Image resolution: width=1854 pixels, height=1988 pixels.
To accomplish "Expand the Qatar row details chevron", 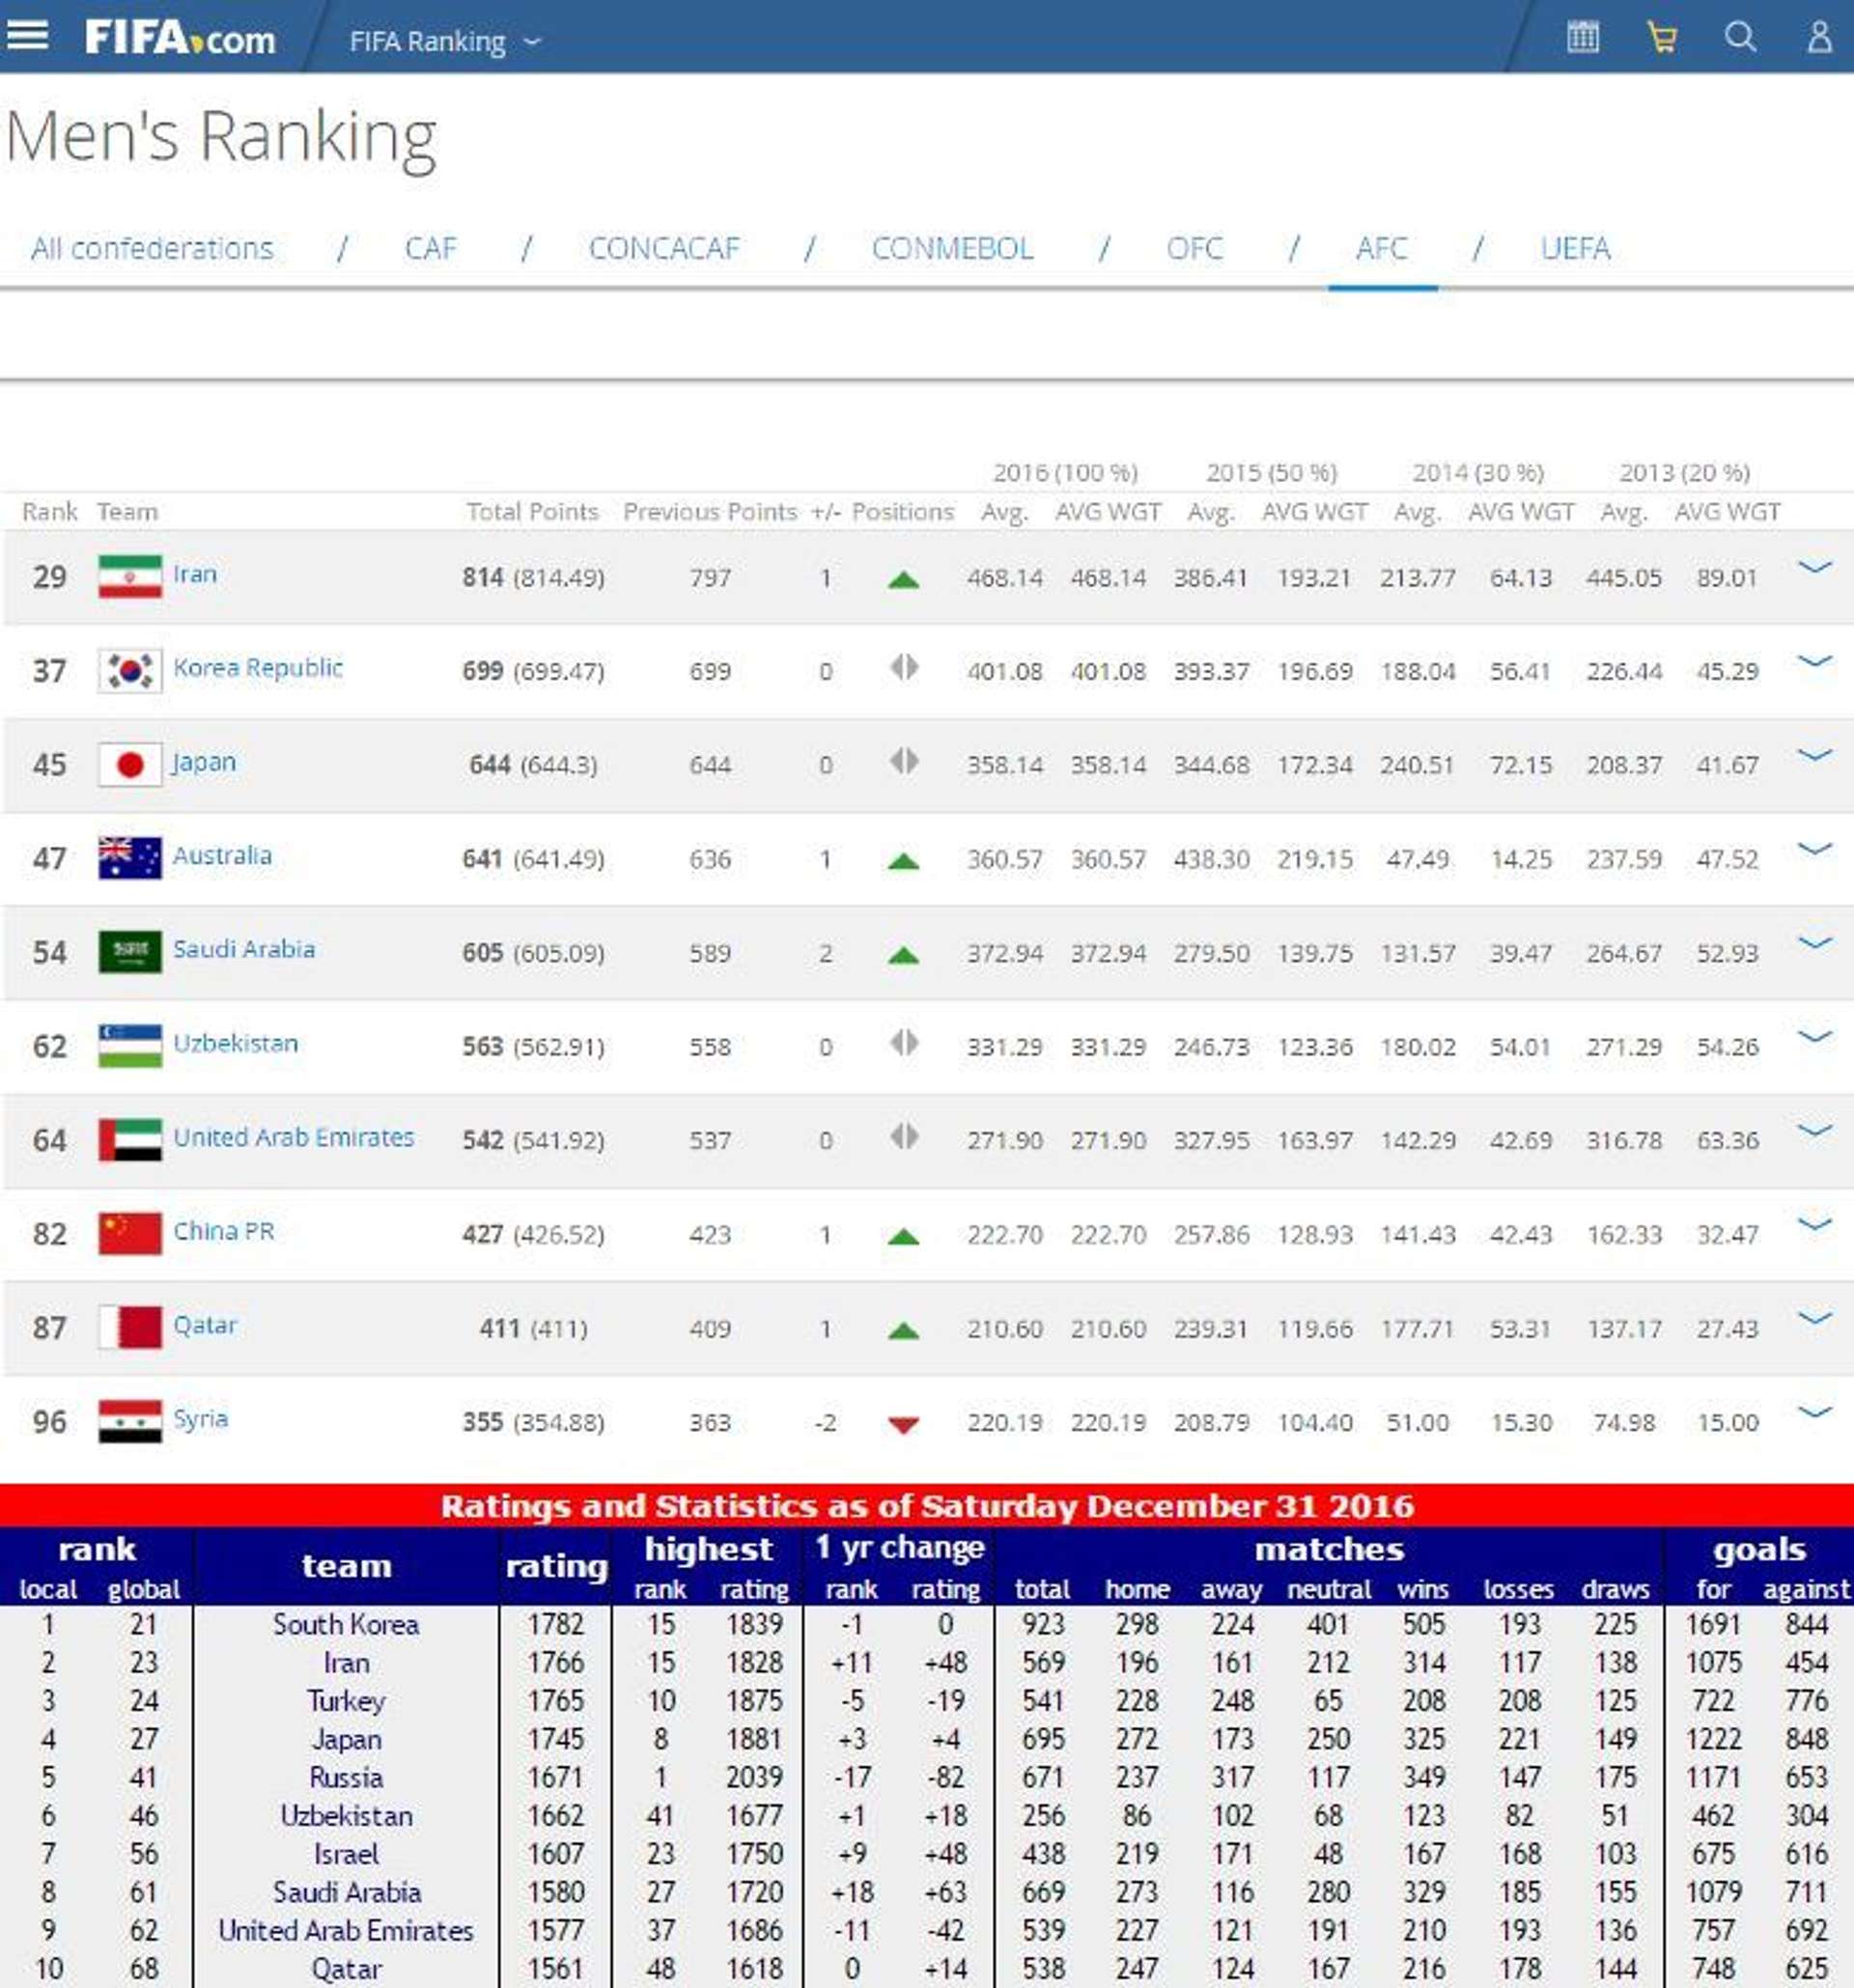I will pyautogui.click(x=1814, y=1318).
